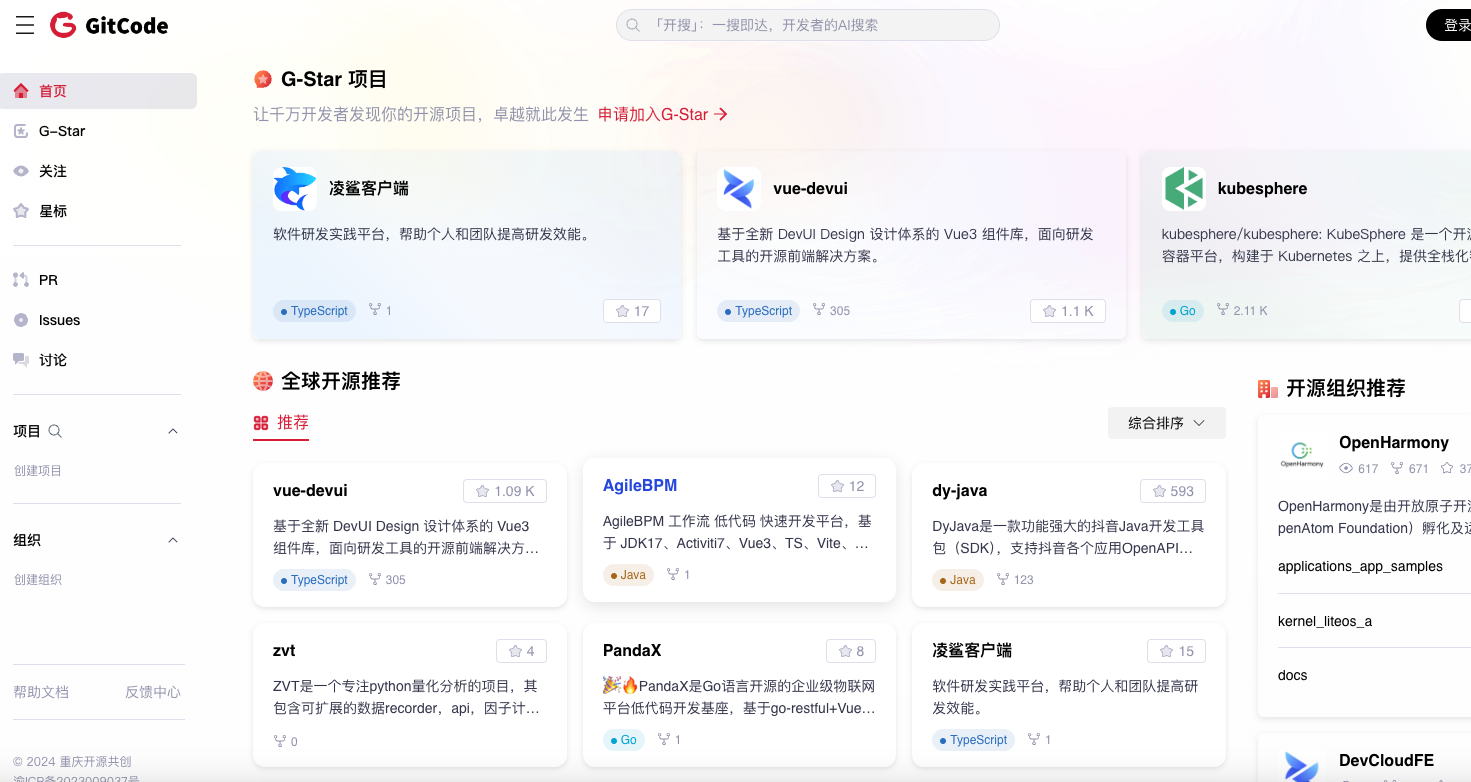Click the PR icon in sidebar

21,280
